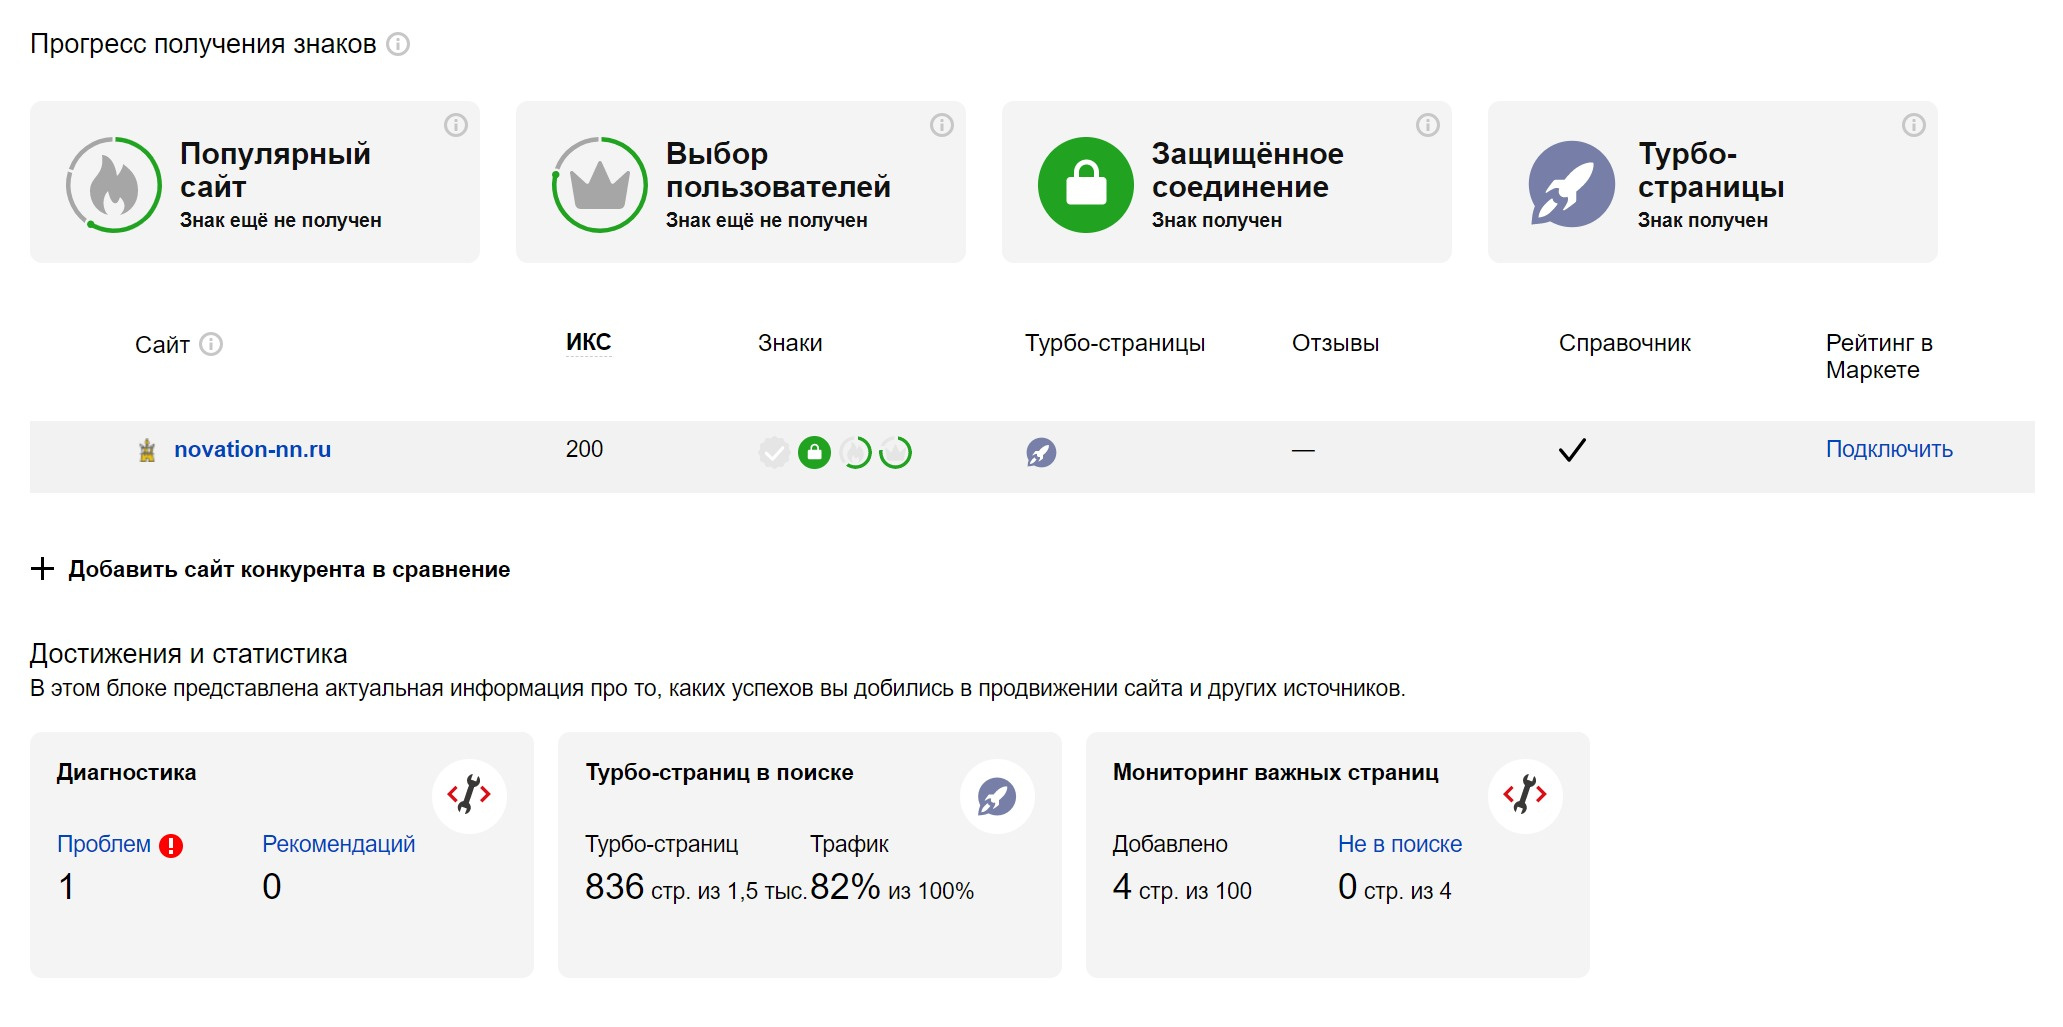Click info icon on Защищённое соединение card

point(1428,125)
